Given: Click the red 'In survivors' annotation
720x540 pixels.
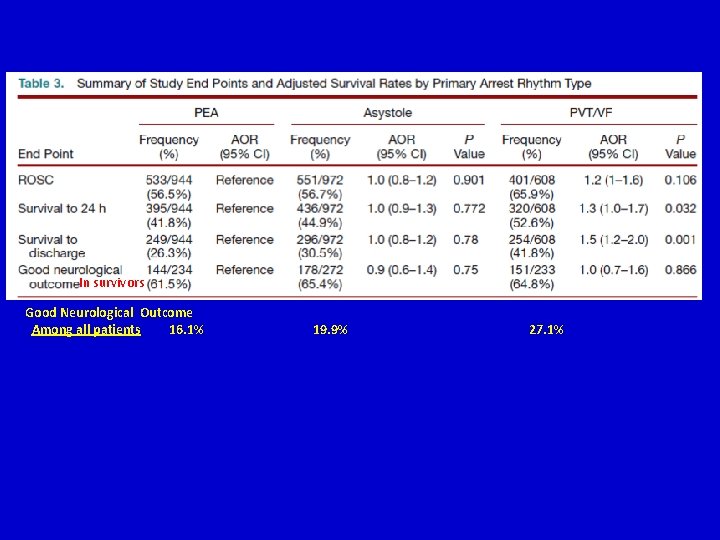Looking at the screenshot, I should click(112, 282).
